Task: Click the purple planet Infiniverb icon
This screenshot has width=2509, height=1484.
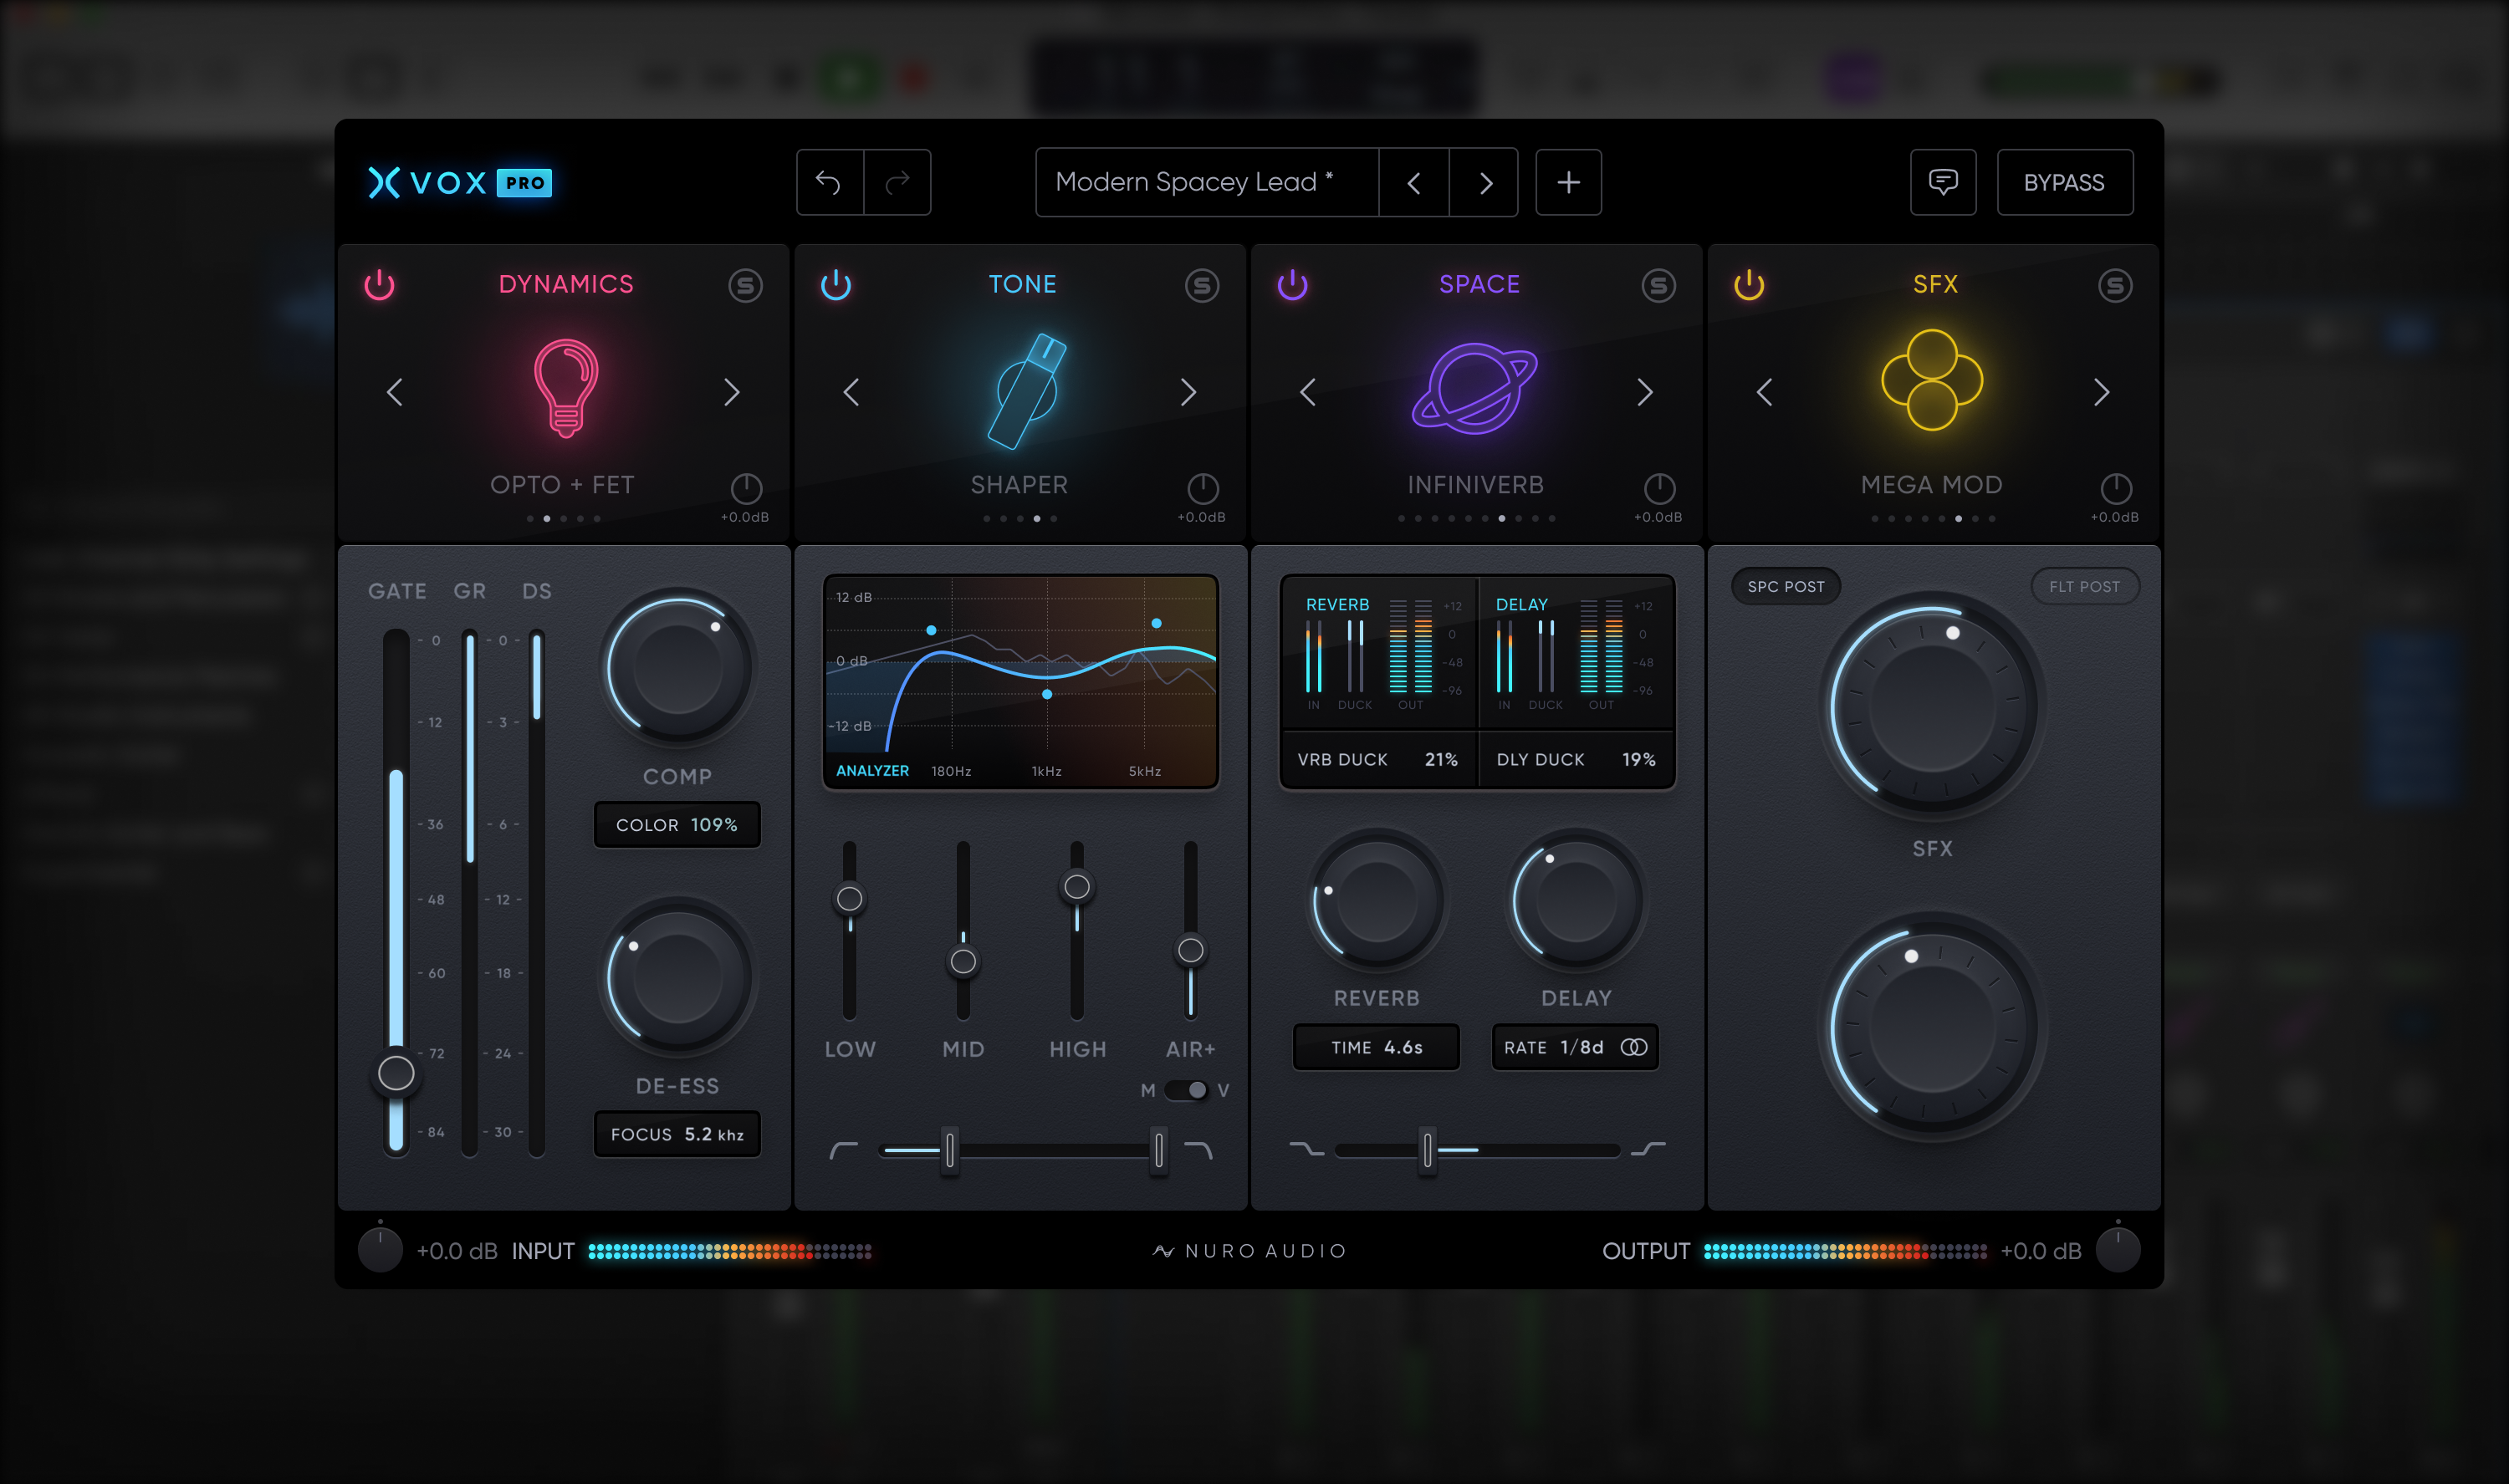Action: click(1475, 388)
